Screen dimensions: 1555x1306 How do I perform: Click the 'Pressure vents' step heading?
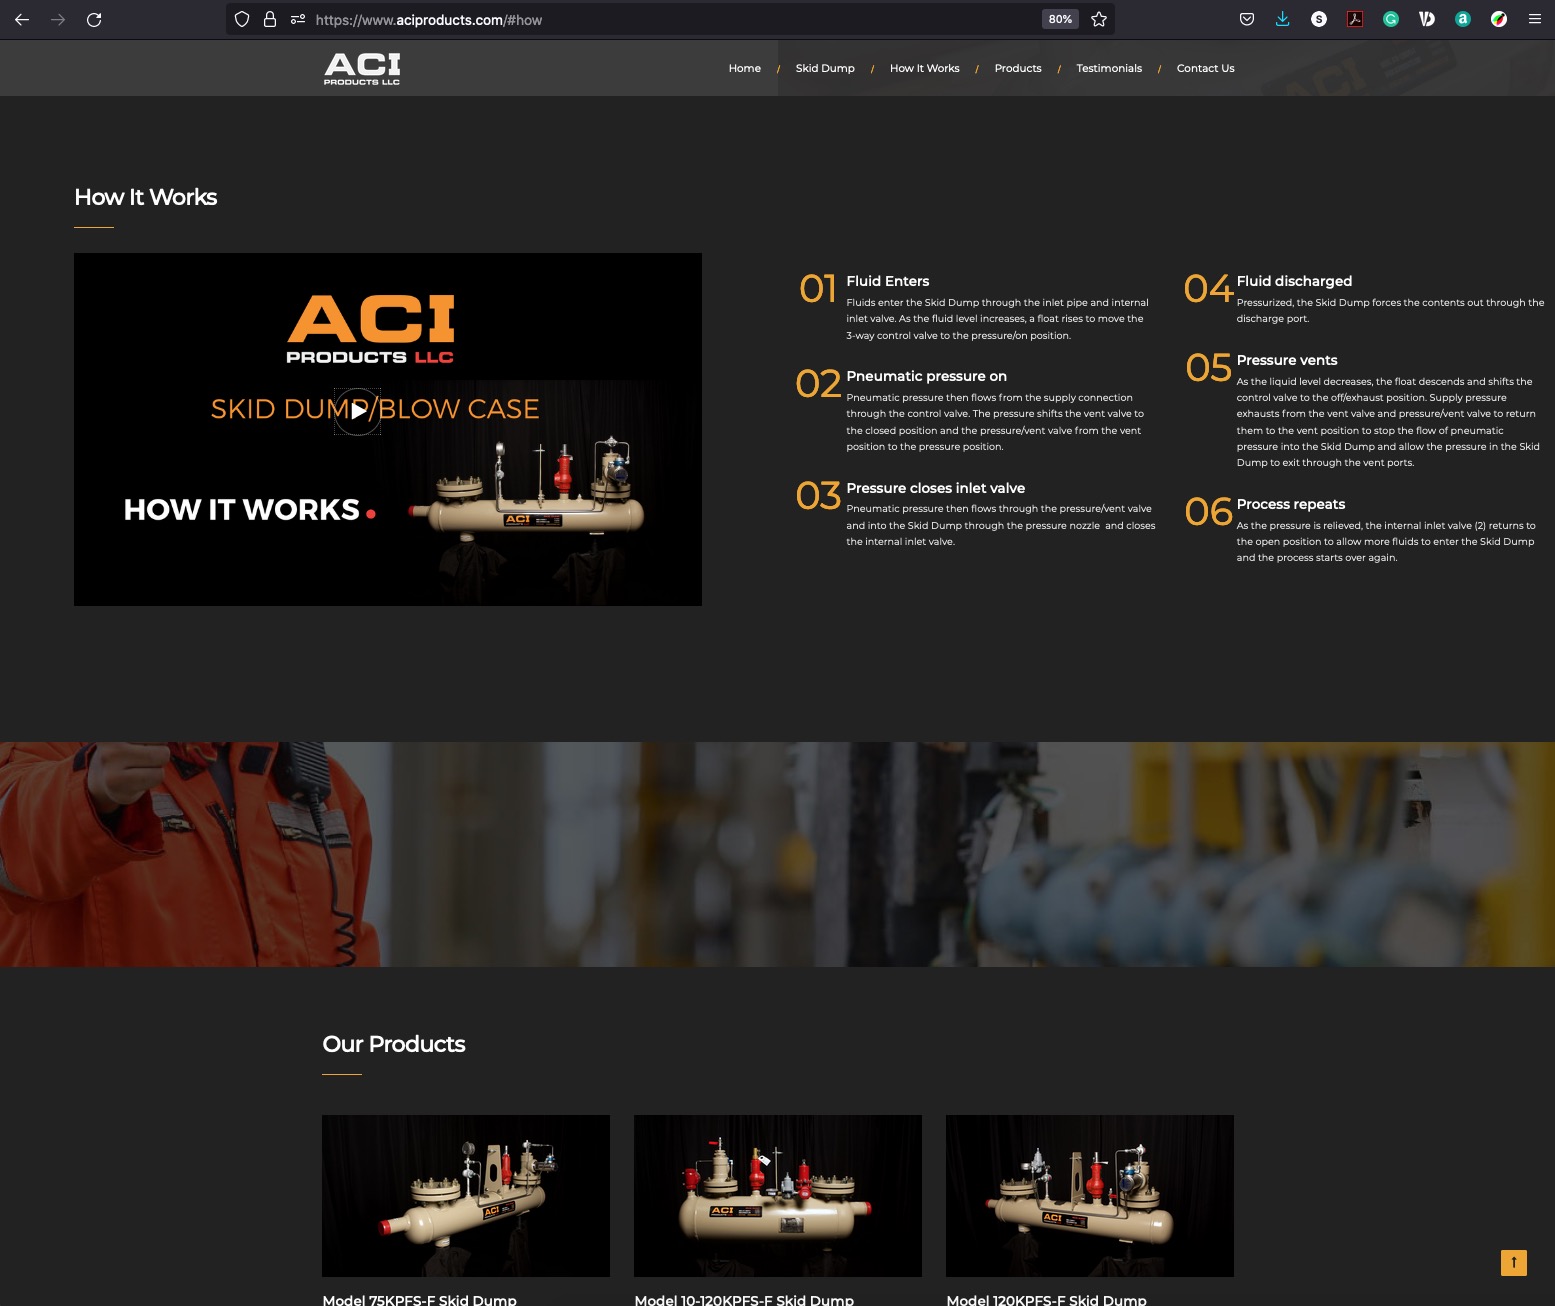pos(1287,360)
